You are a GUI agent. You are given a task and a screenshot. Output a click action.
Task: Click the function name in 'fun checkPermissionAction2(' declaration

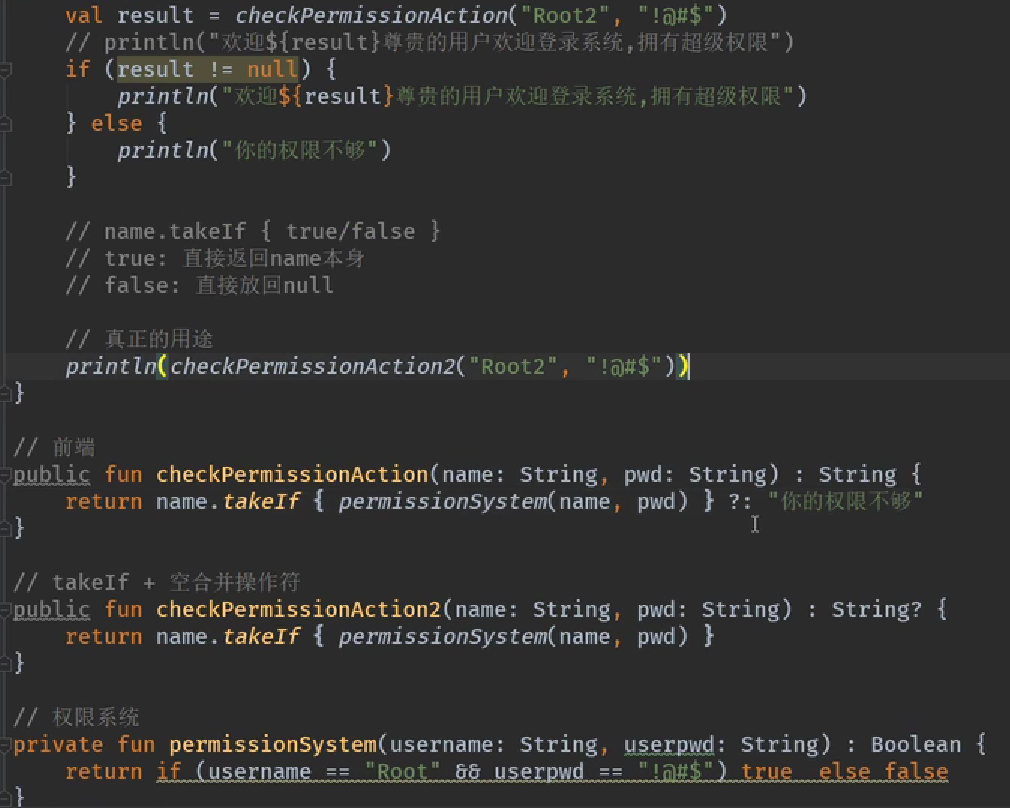click(299, 610)
